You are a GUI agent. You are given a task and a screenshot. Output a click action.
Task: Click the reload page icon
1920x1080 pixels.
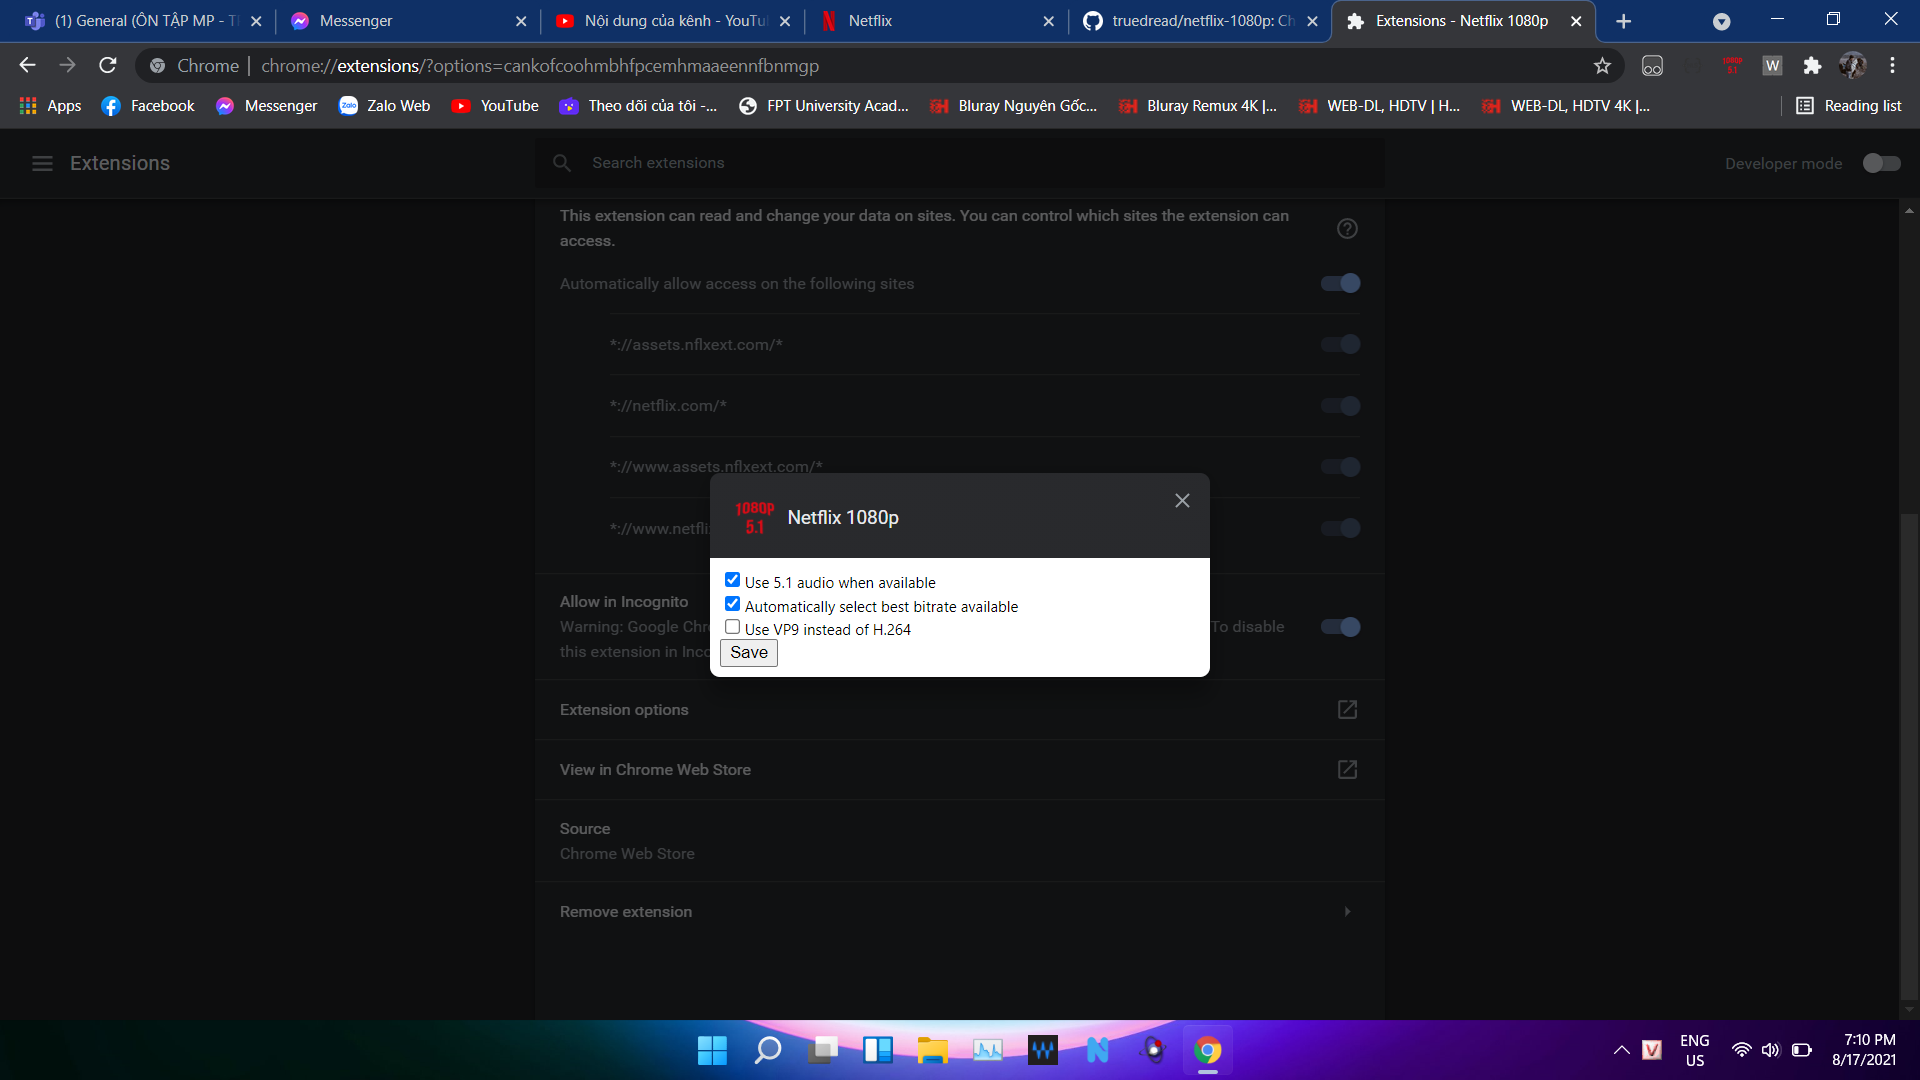pos(108,66)
